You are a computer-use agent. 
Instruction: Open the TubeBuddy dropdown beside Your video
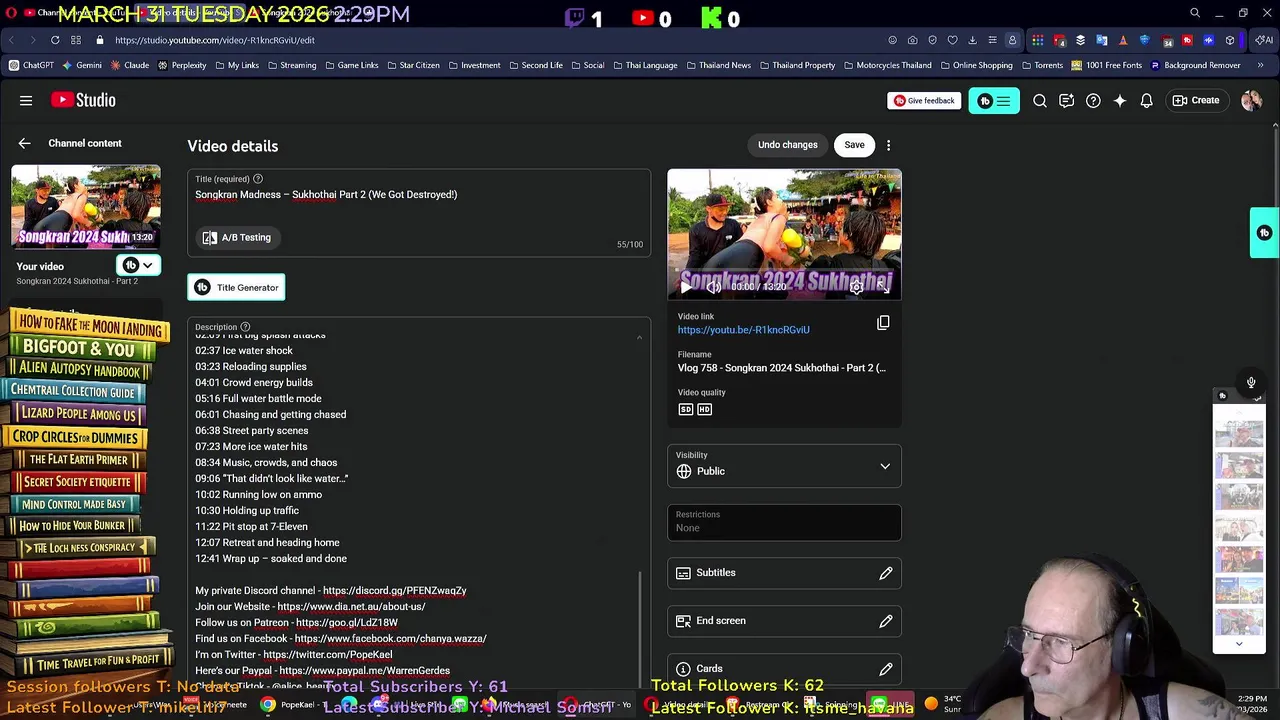point(138,265)
